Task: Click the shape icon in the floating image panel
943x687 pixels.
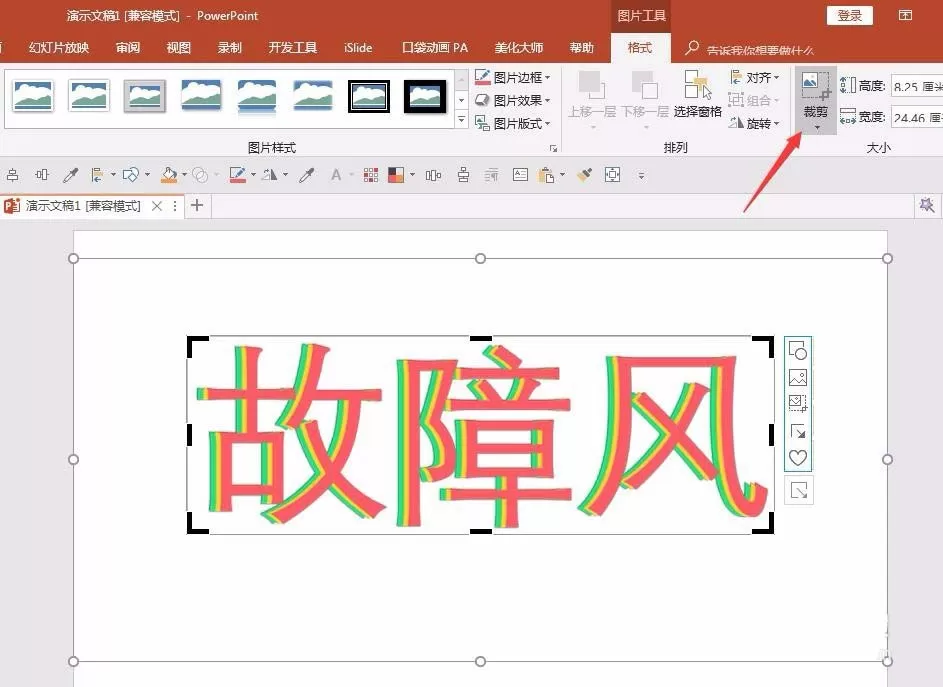Action: pos(797,350)
